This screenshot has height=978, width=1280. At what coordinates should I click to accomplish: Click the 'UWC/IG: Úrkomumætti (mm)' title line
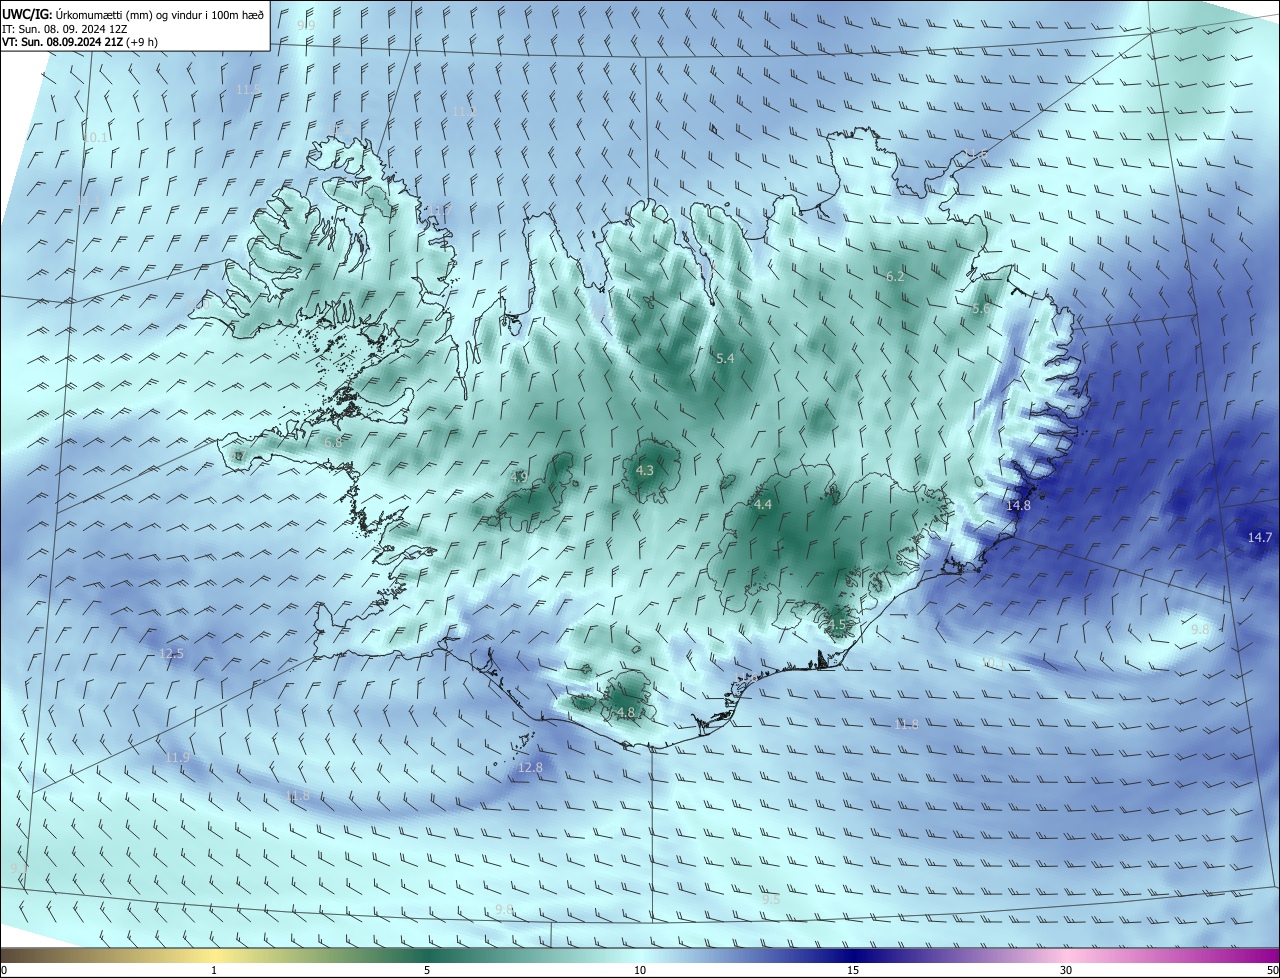click(x=133, y=14)
